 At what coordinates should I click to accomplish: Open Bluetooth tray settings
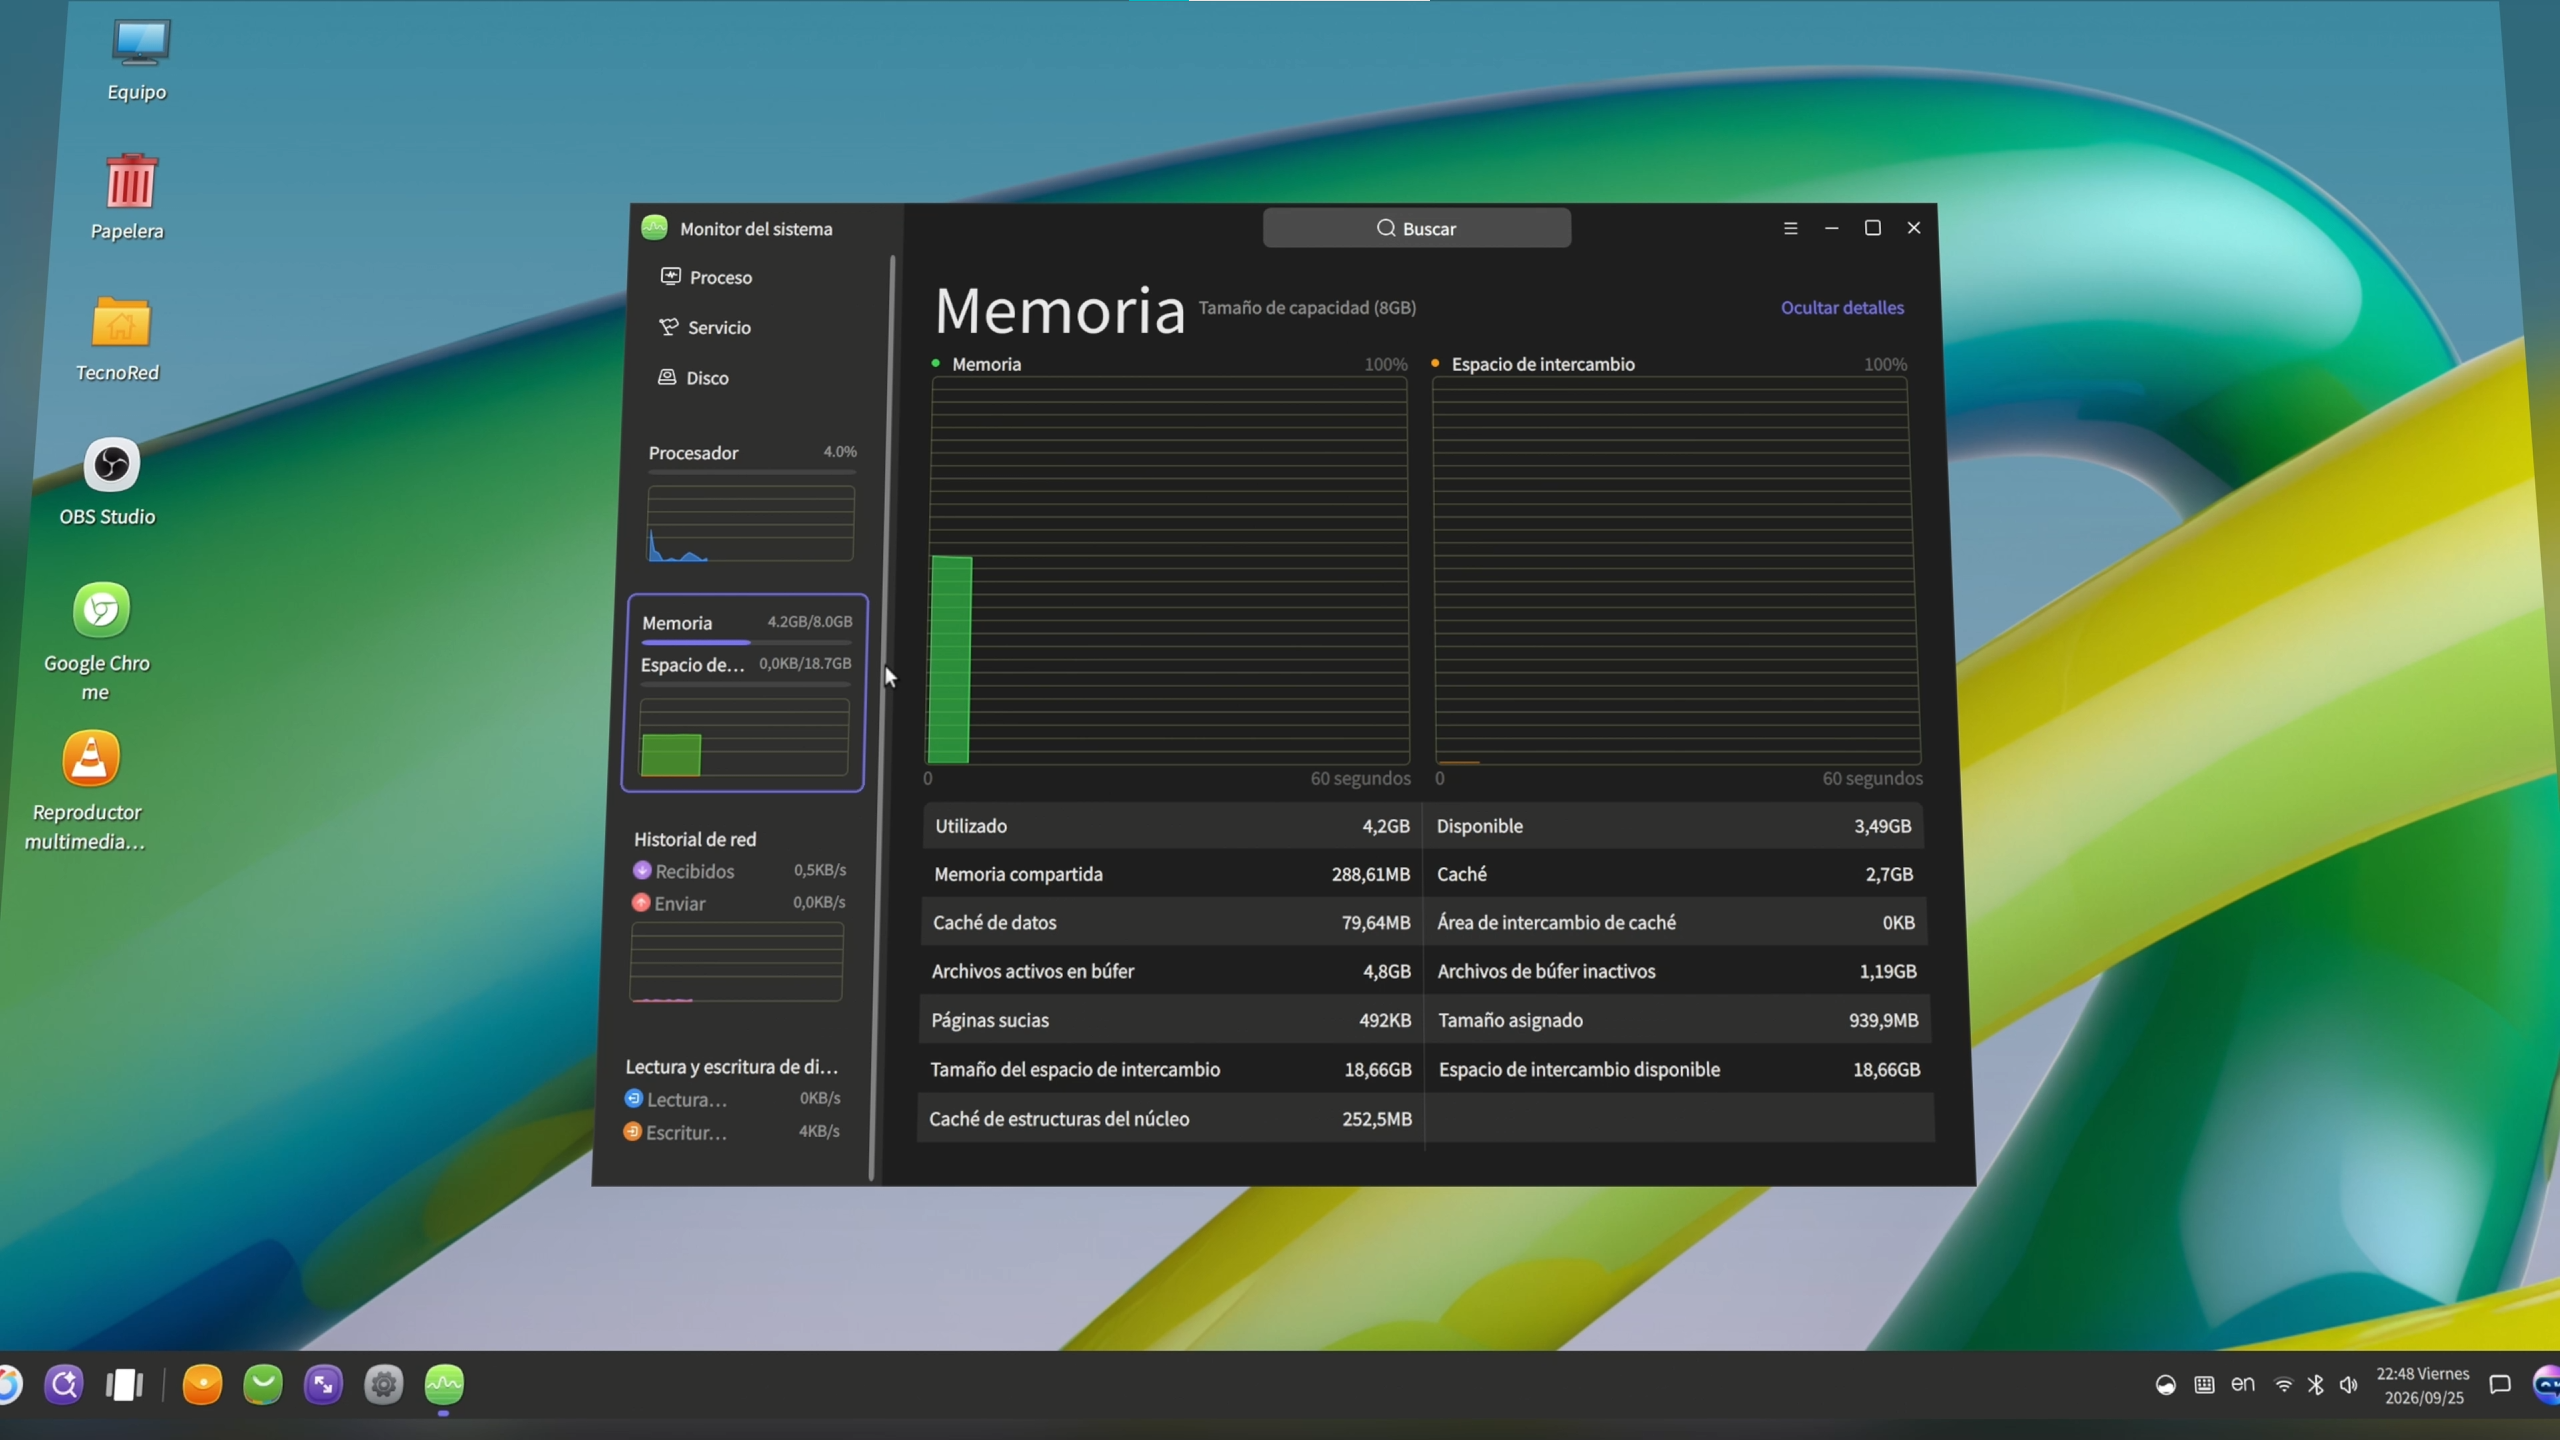point(2315,1385)
